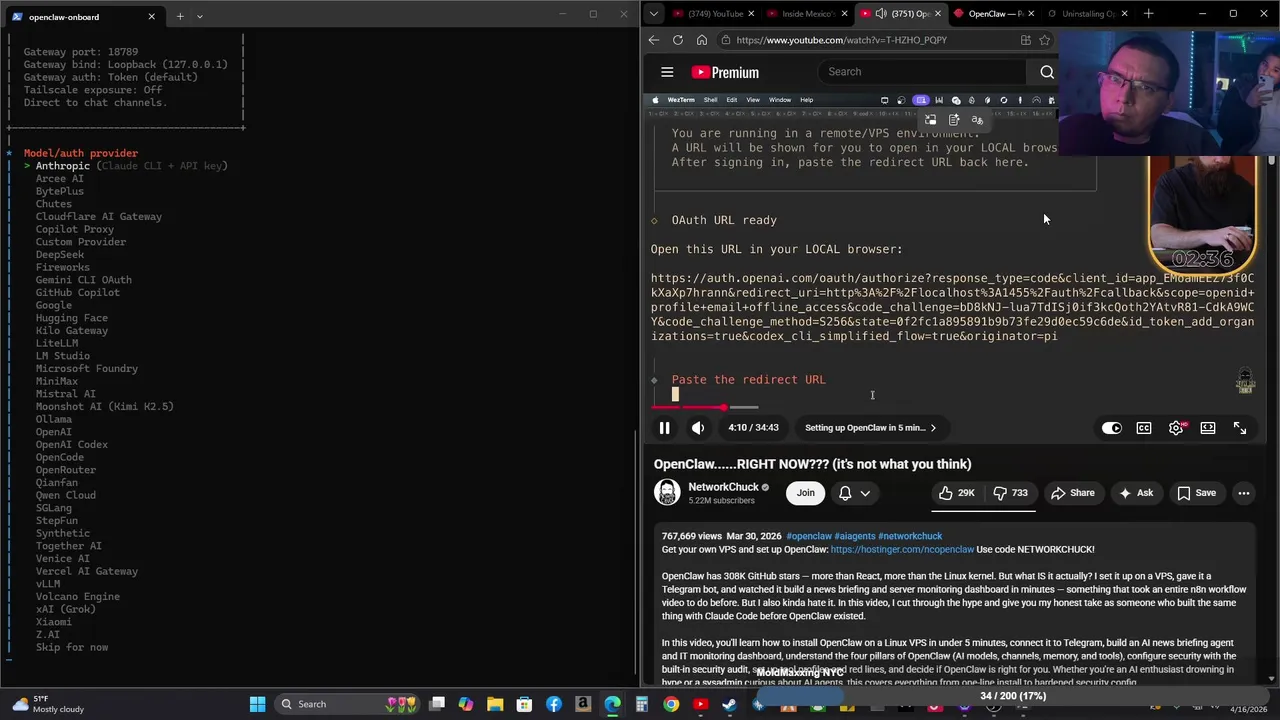Open NetworkChuck channel avatar
The height and width of the screenshot is (720, 1280).
pyautogui.click(x=667, y=493)
